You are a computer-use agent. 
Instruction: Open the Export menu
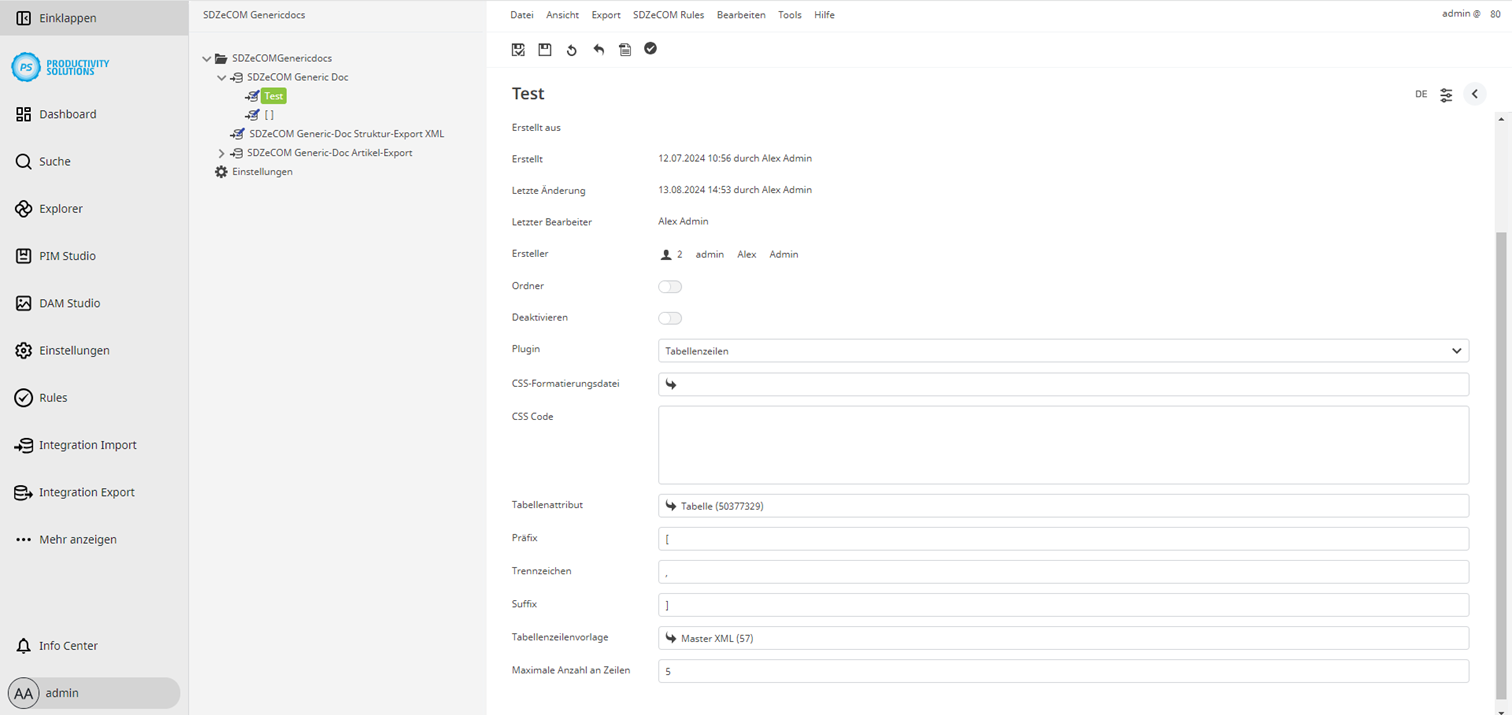(x=605, y=14)
